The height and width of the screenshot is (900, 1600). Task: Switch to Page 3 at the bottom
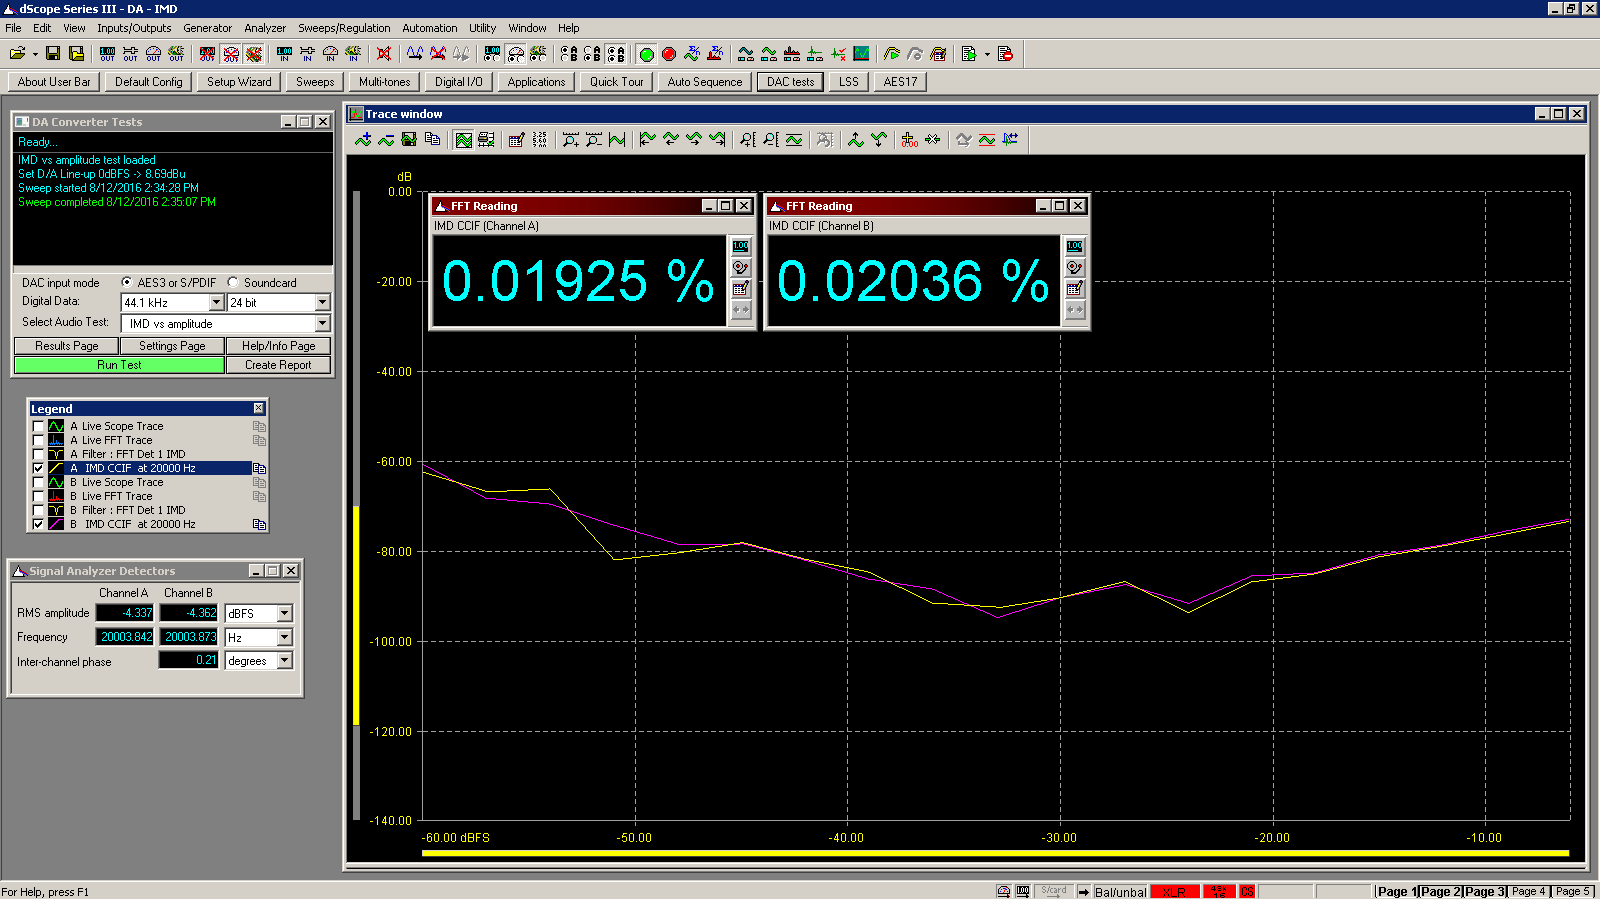click(x=1484, y=891)
